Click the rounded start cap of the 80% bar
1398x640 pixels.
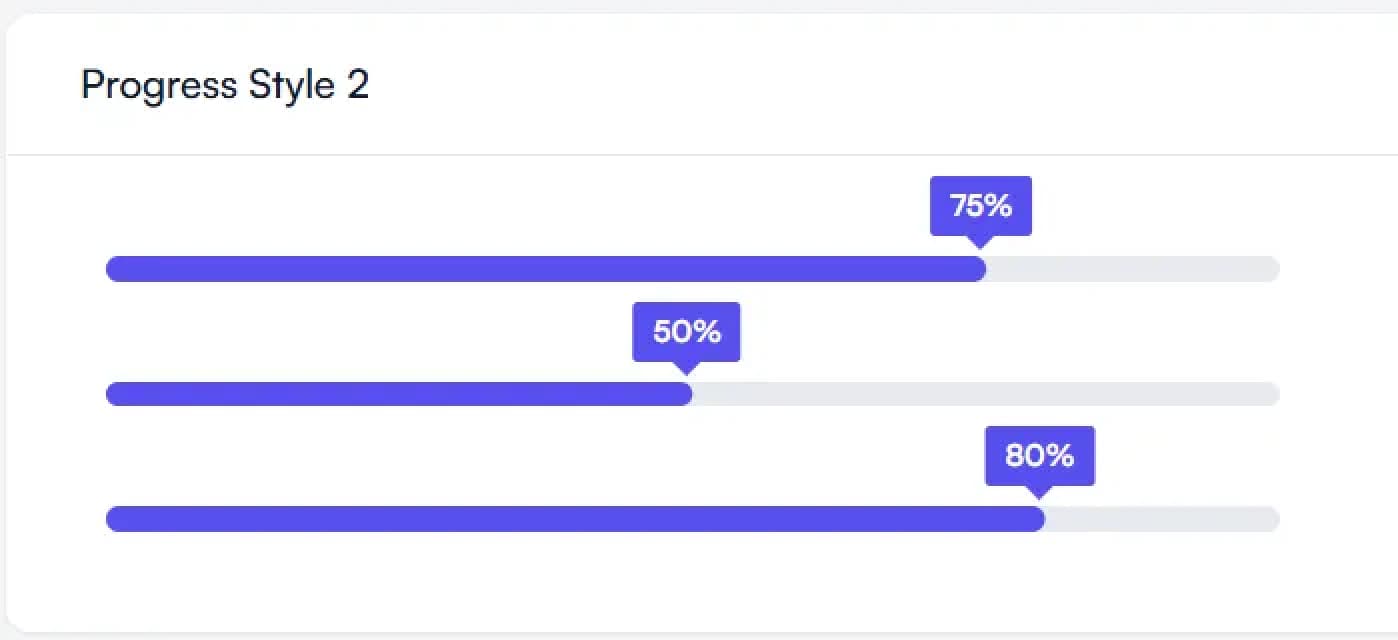(x=115, y=519)
